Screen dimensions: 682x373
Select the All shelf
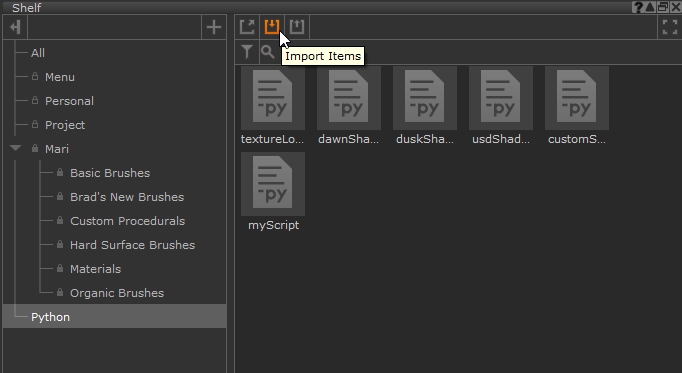(x=38, y=53)
